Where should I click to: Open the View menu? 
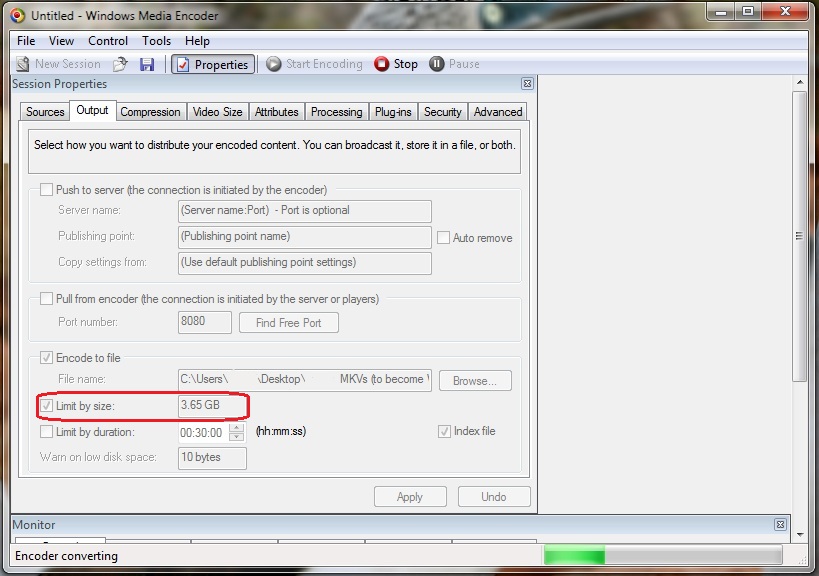point(61,41)
